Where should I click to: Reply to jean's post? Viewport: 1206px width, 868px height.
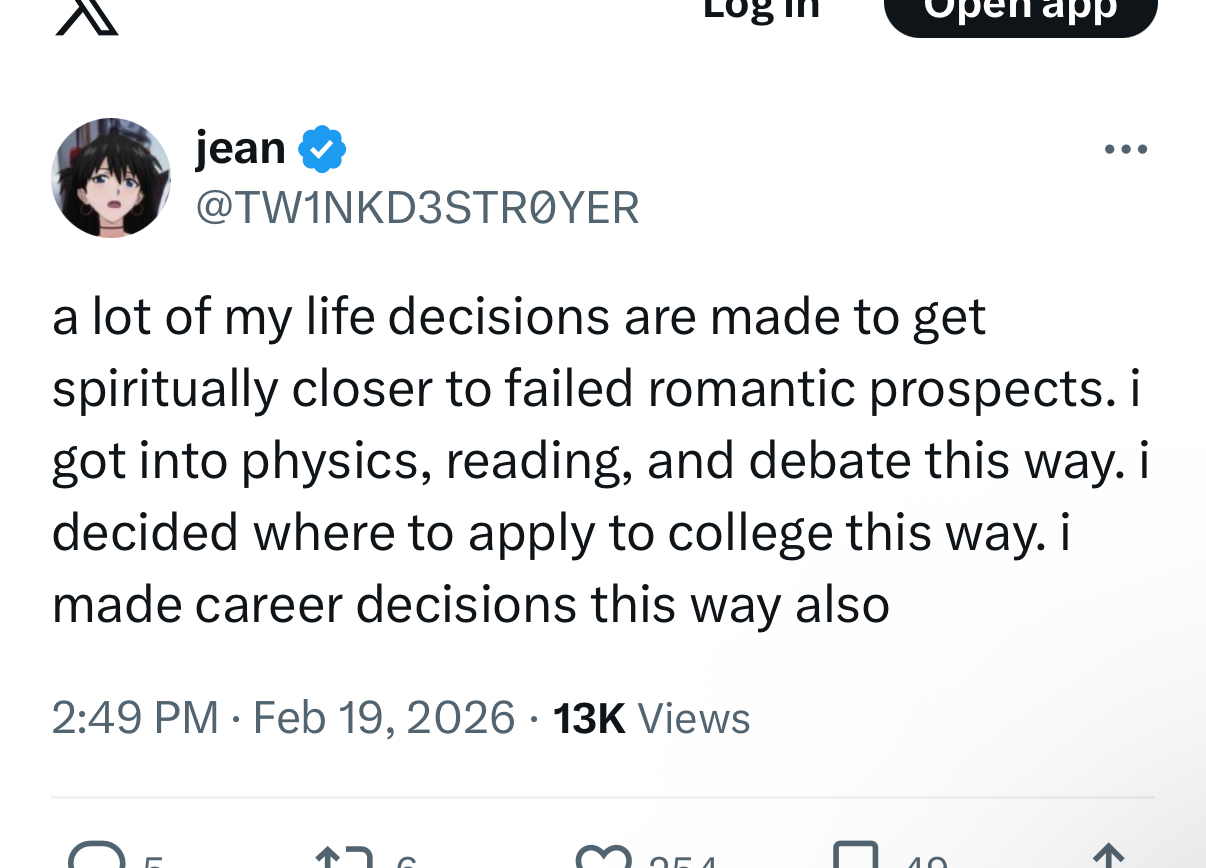tap(96, 858)
